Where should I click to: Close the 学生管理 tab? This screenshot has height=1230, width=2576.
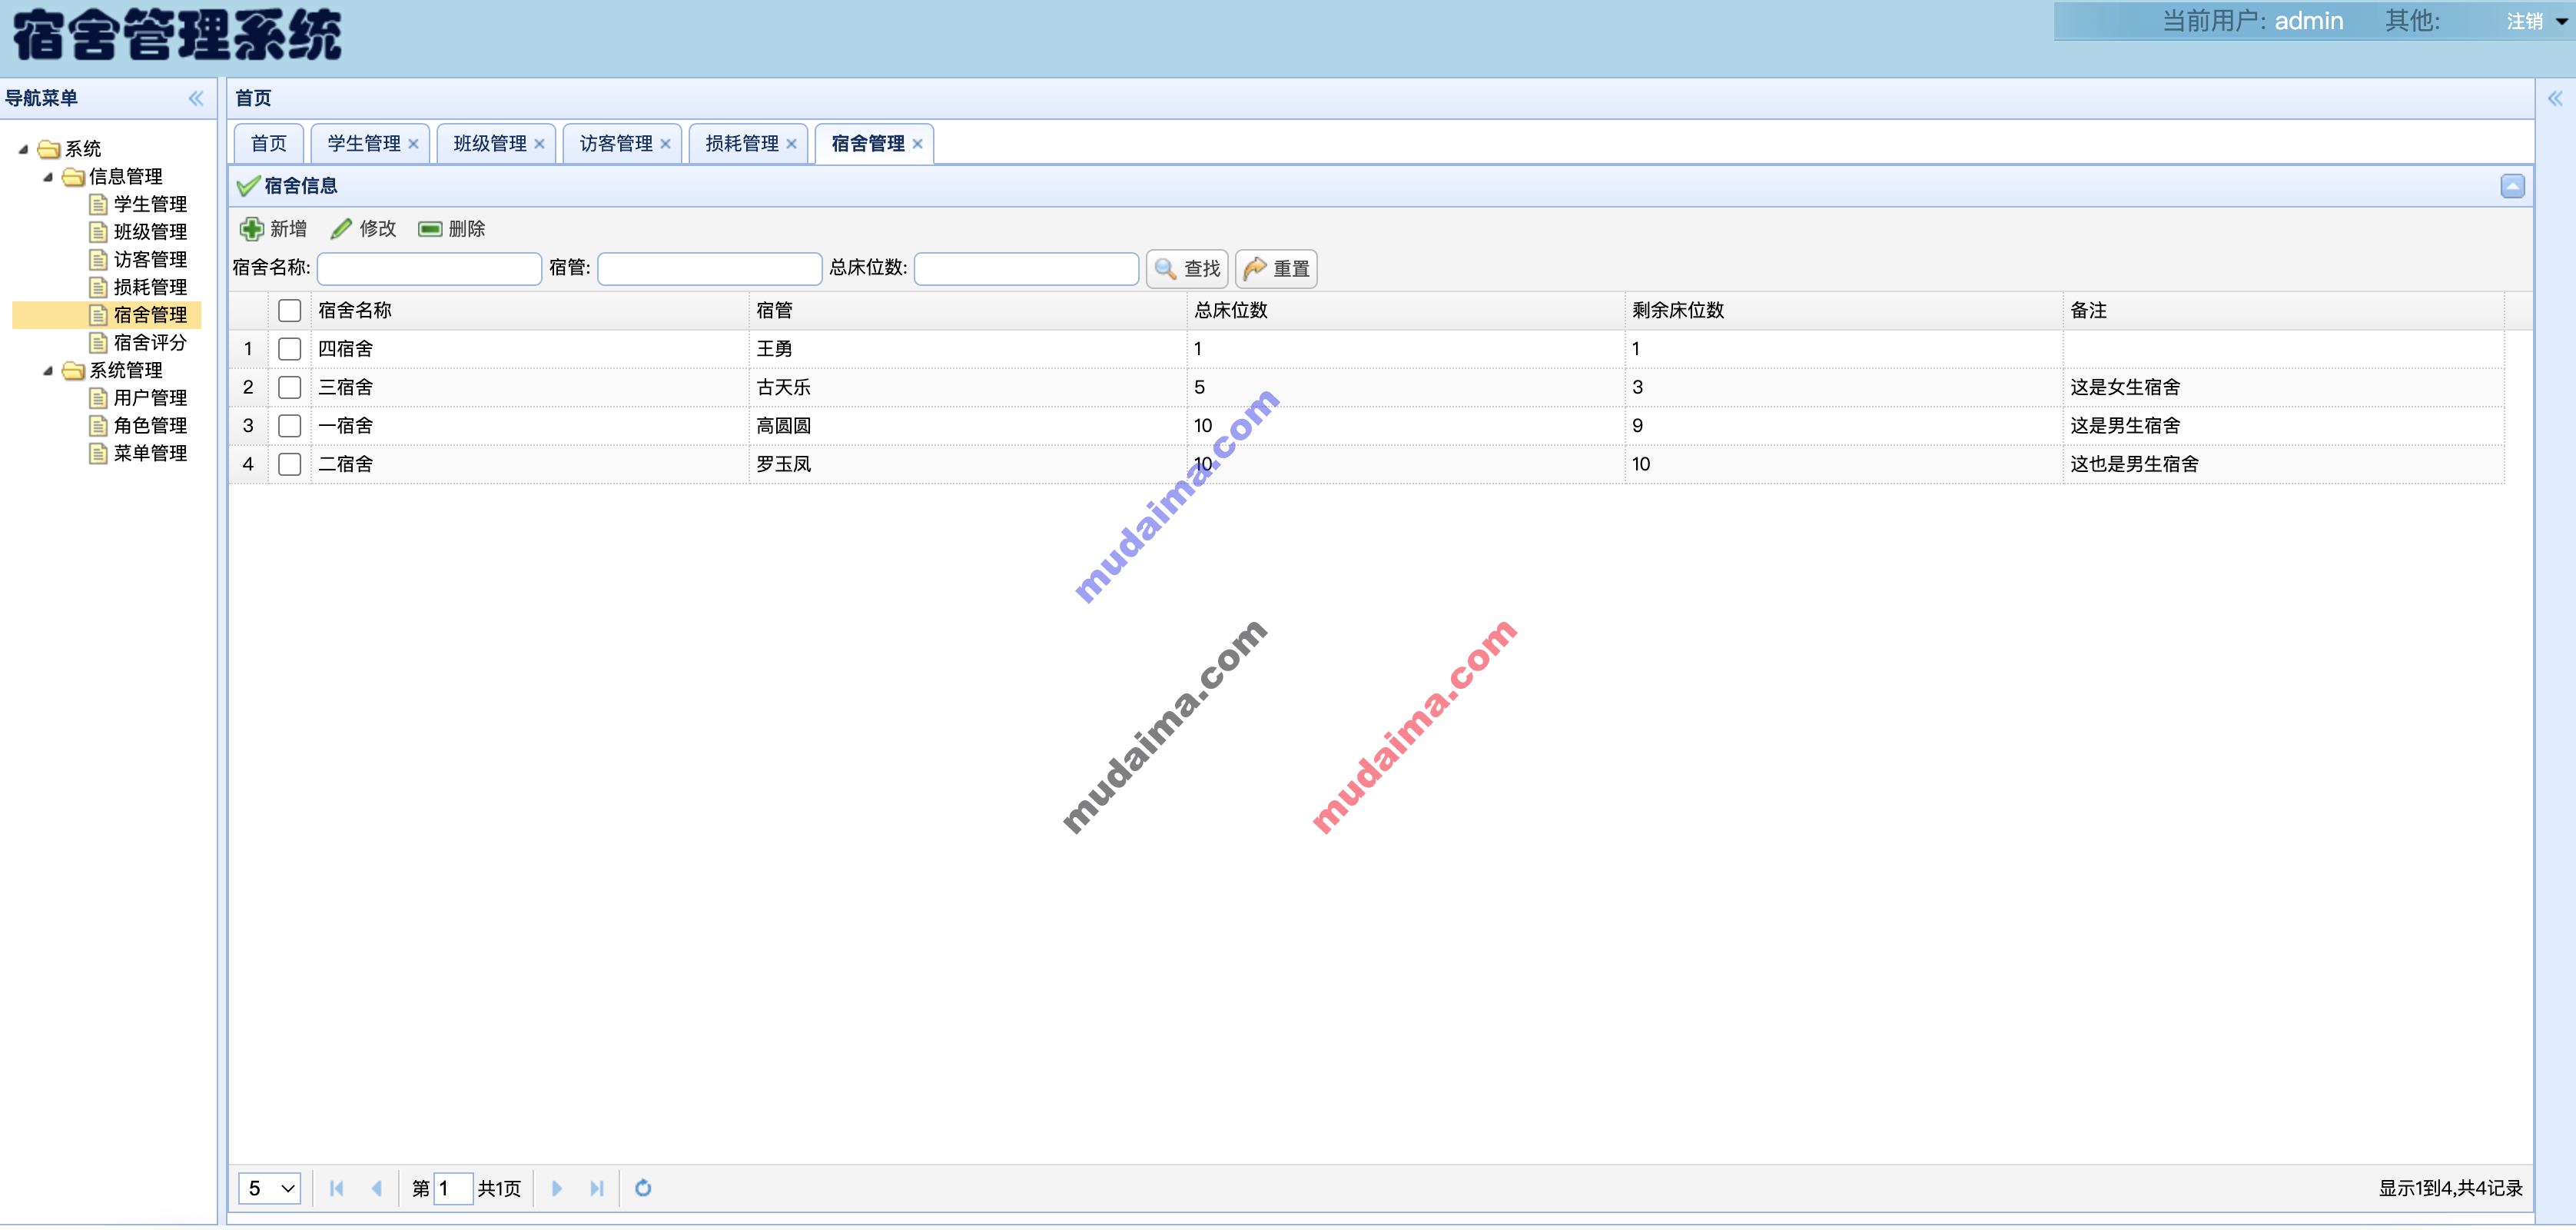(x=413, y=144)
